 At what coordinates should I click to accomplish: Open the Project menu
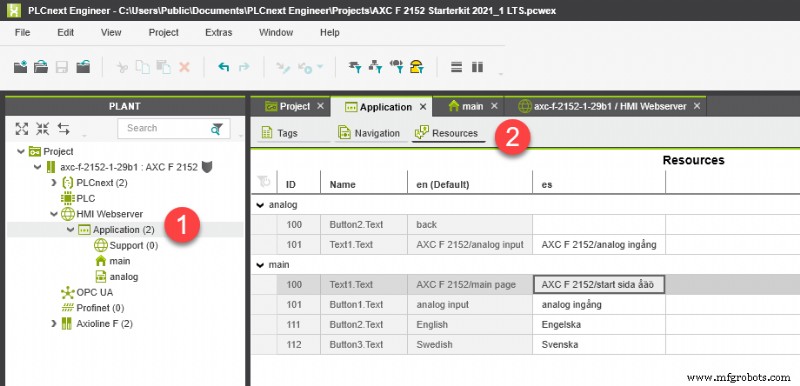(x=164, y=33)
